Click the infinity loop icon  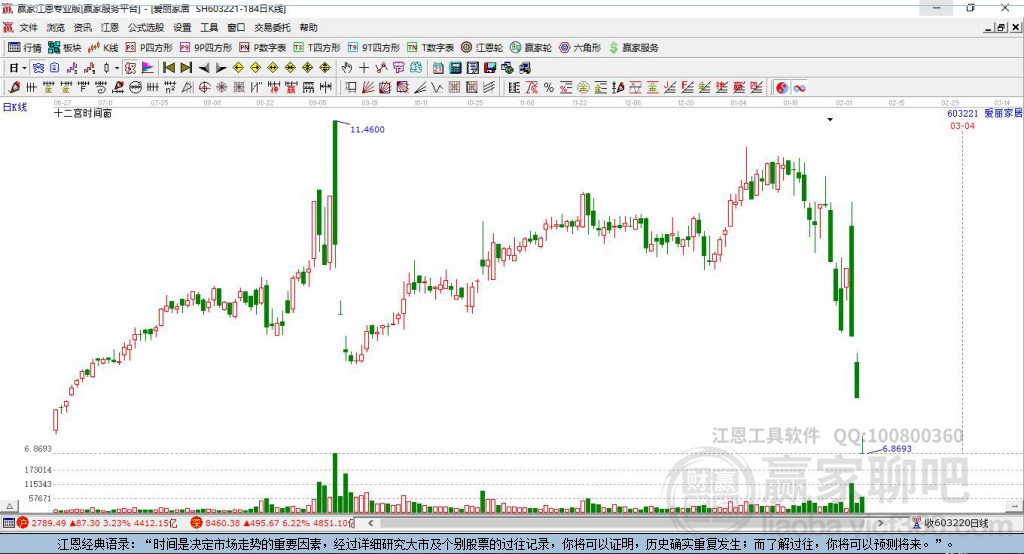coord(799,88)
